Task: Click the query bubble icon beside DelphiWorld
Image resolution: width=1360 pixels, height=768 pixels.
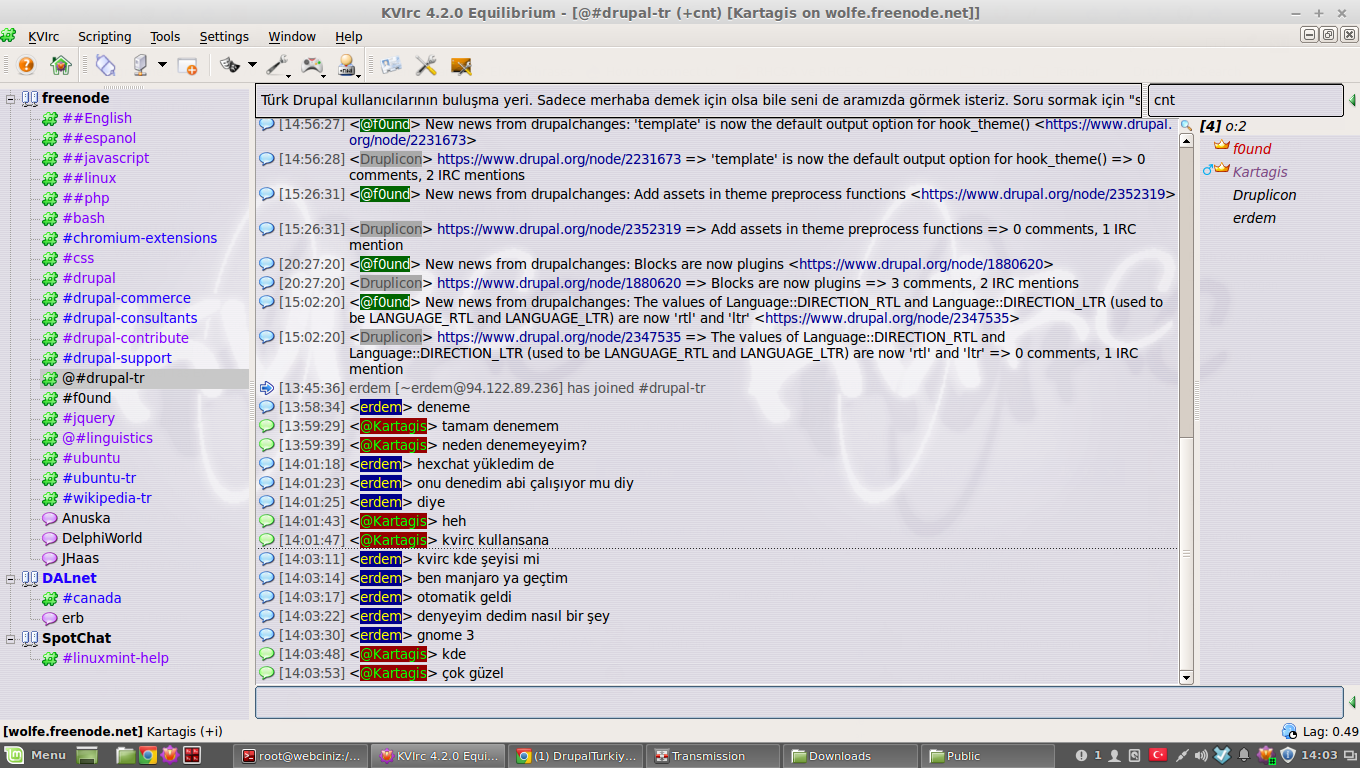Action: [50, 538]
